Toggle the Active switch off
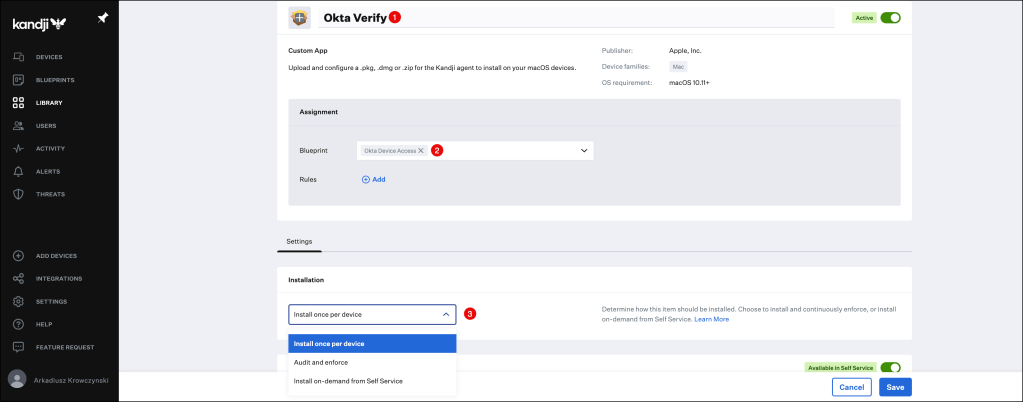Image resolution: width=1023 pixels, height=402 pixels. [890, 18]
